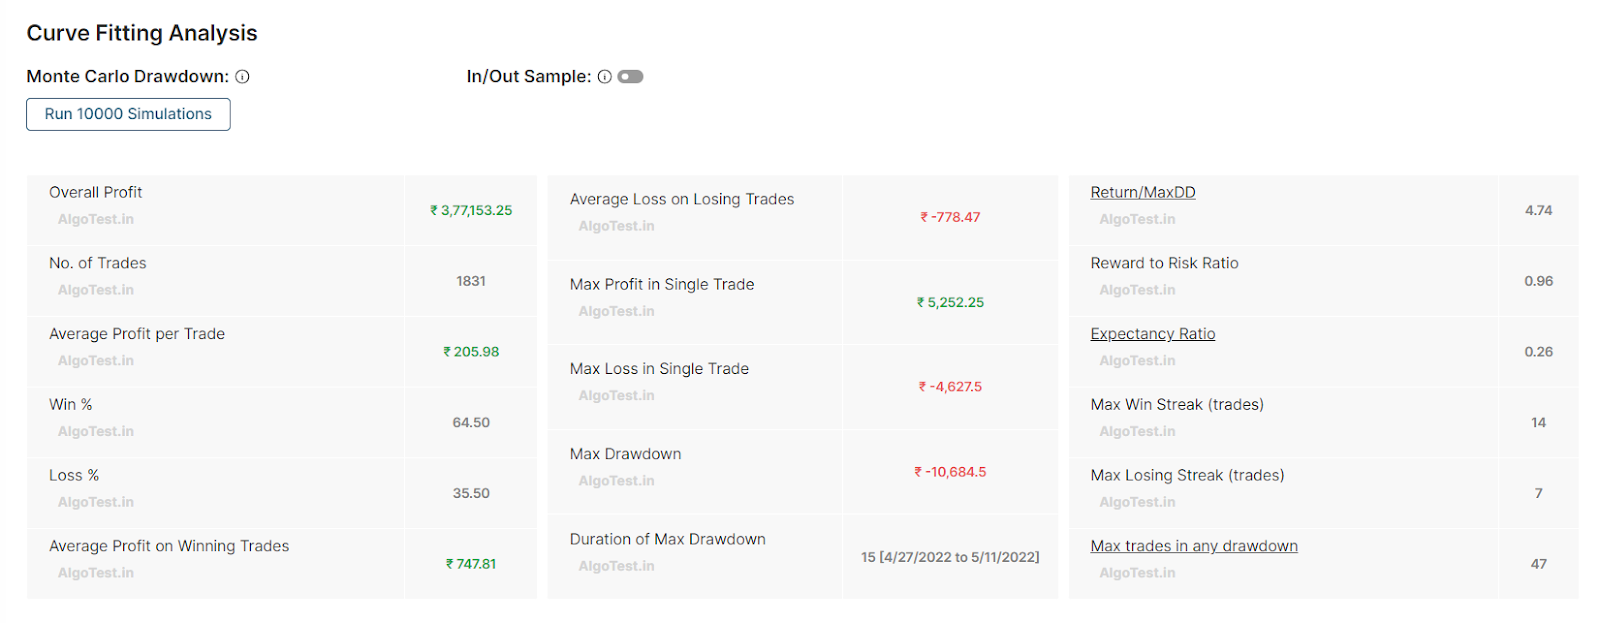The width and height of the screenshot is (1600, 623).
Task: Click Max Profit in Single Trade value
Action: pyautogui.click(x=950, y=302)
